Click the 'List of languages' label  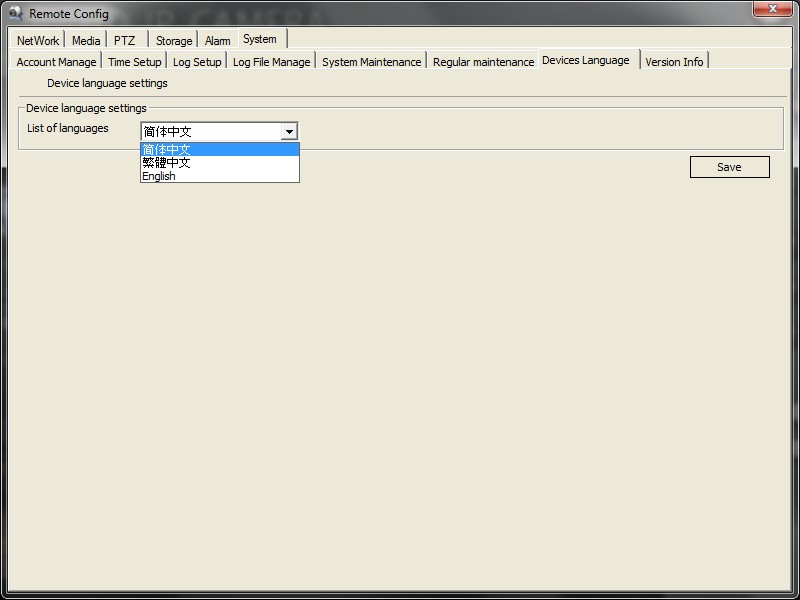point(68,128)
